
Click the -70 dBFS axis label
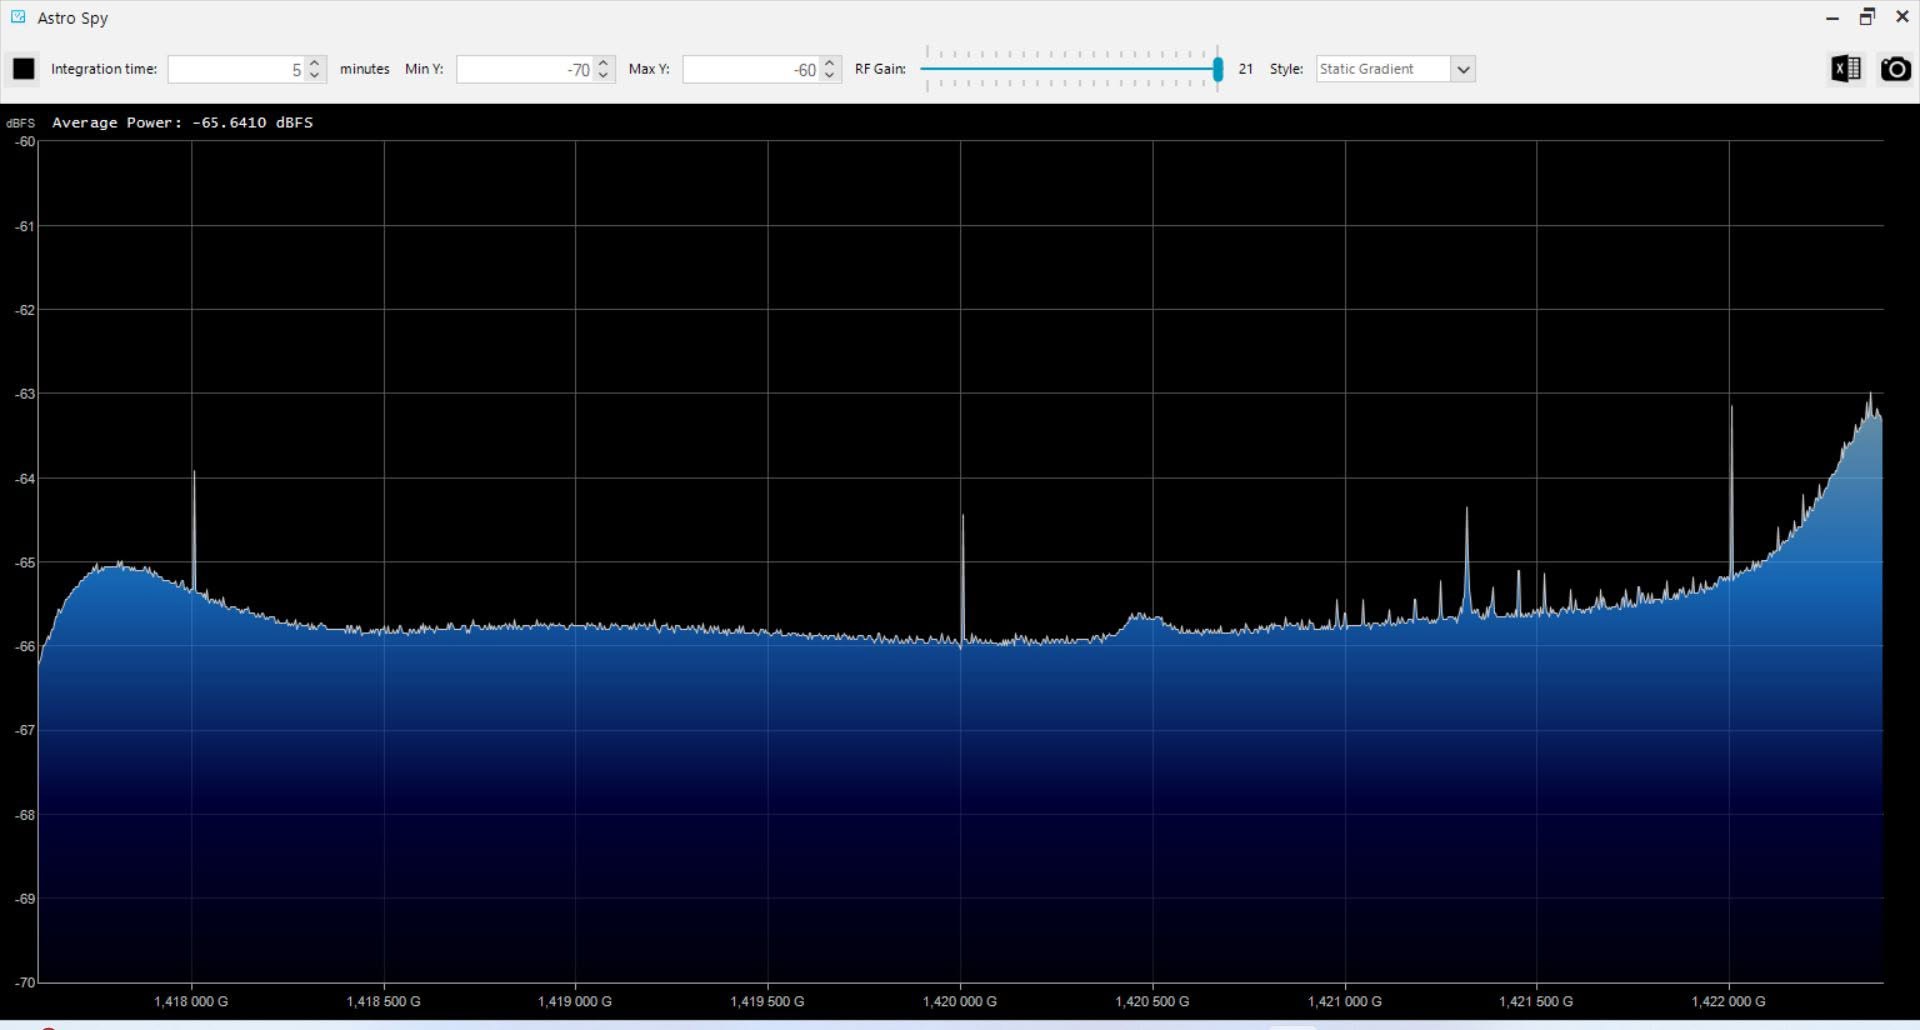25,983
